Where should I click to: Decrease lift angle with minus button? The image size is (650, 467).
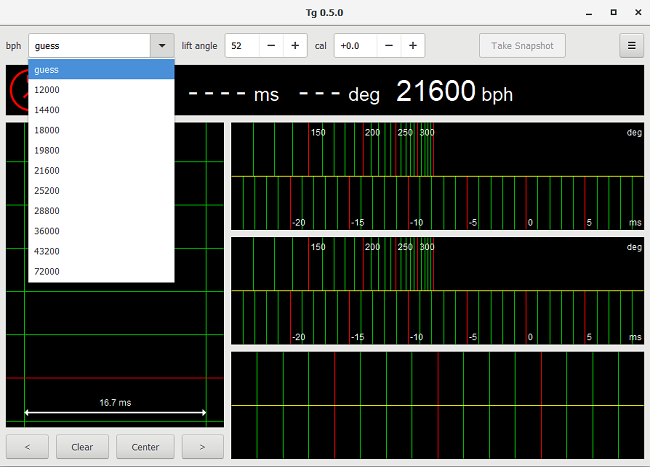271,46
